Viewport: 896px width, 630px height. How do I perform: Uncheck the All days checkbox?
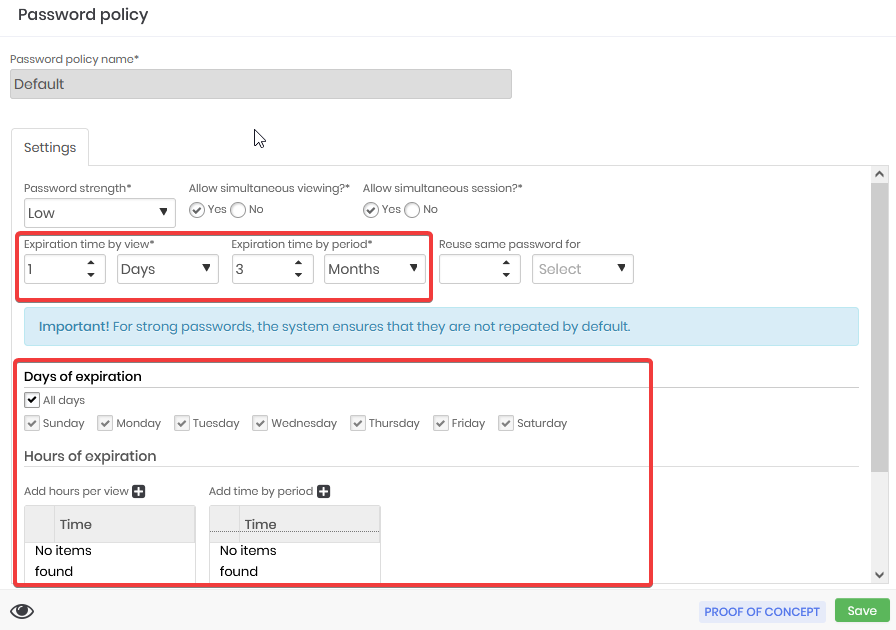31,400
